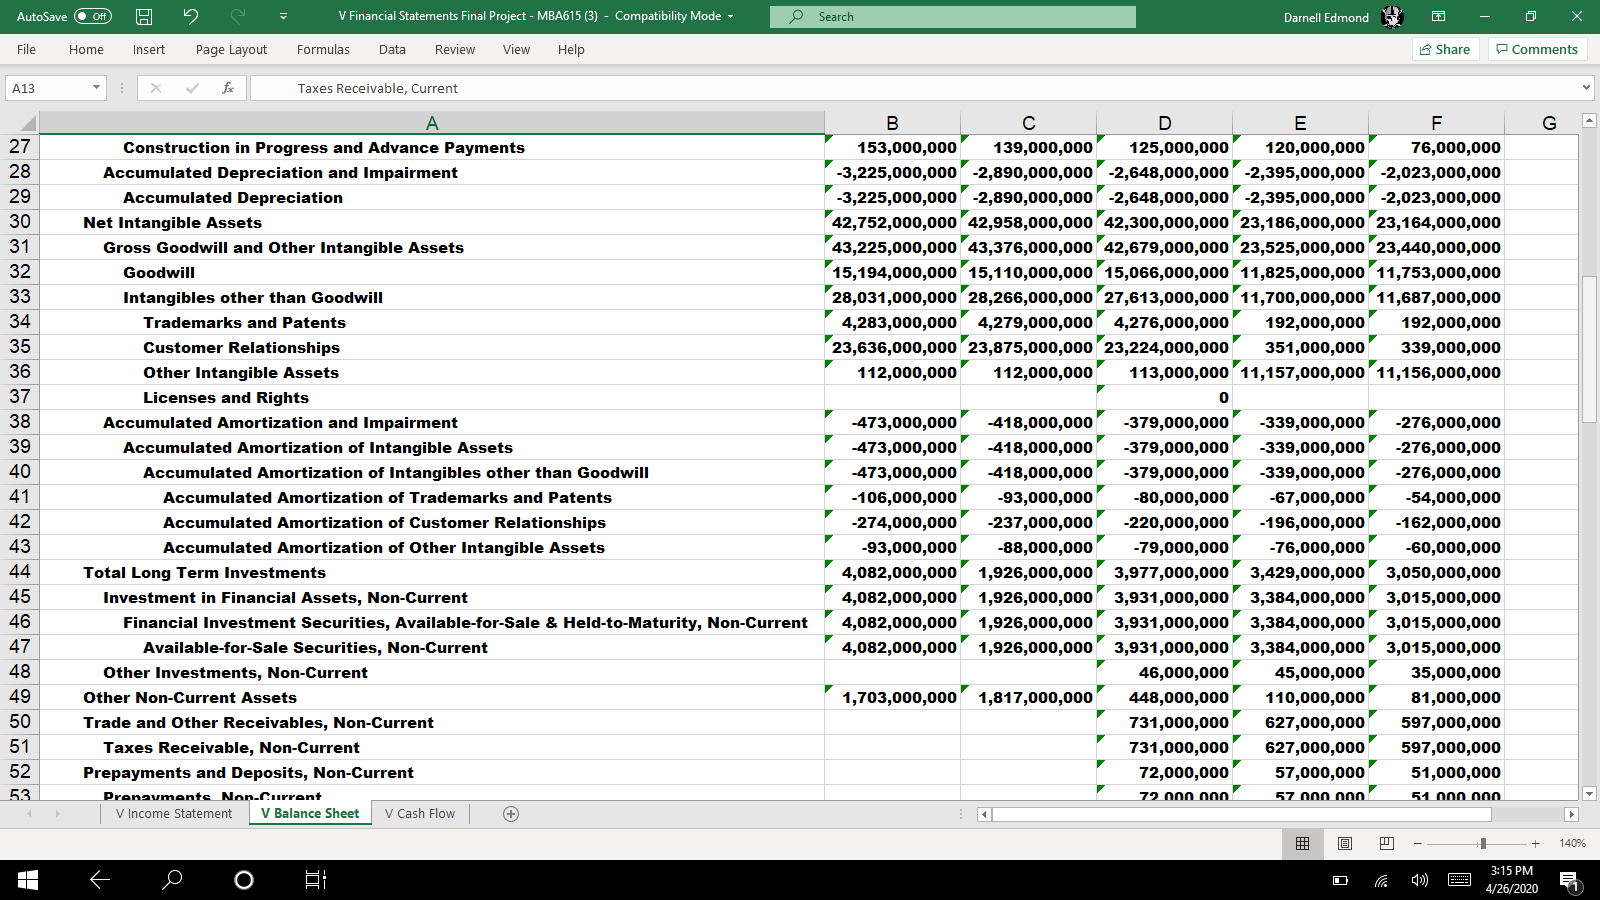Click the New Sheet plus icon
Screen dimensions: 1600x900
pos(511,814)
